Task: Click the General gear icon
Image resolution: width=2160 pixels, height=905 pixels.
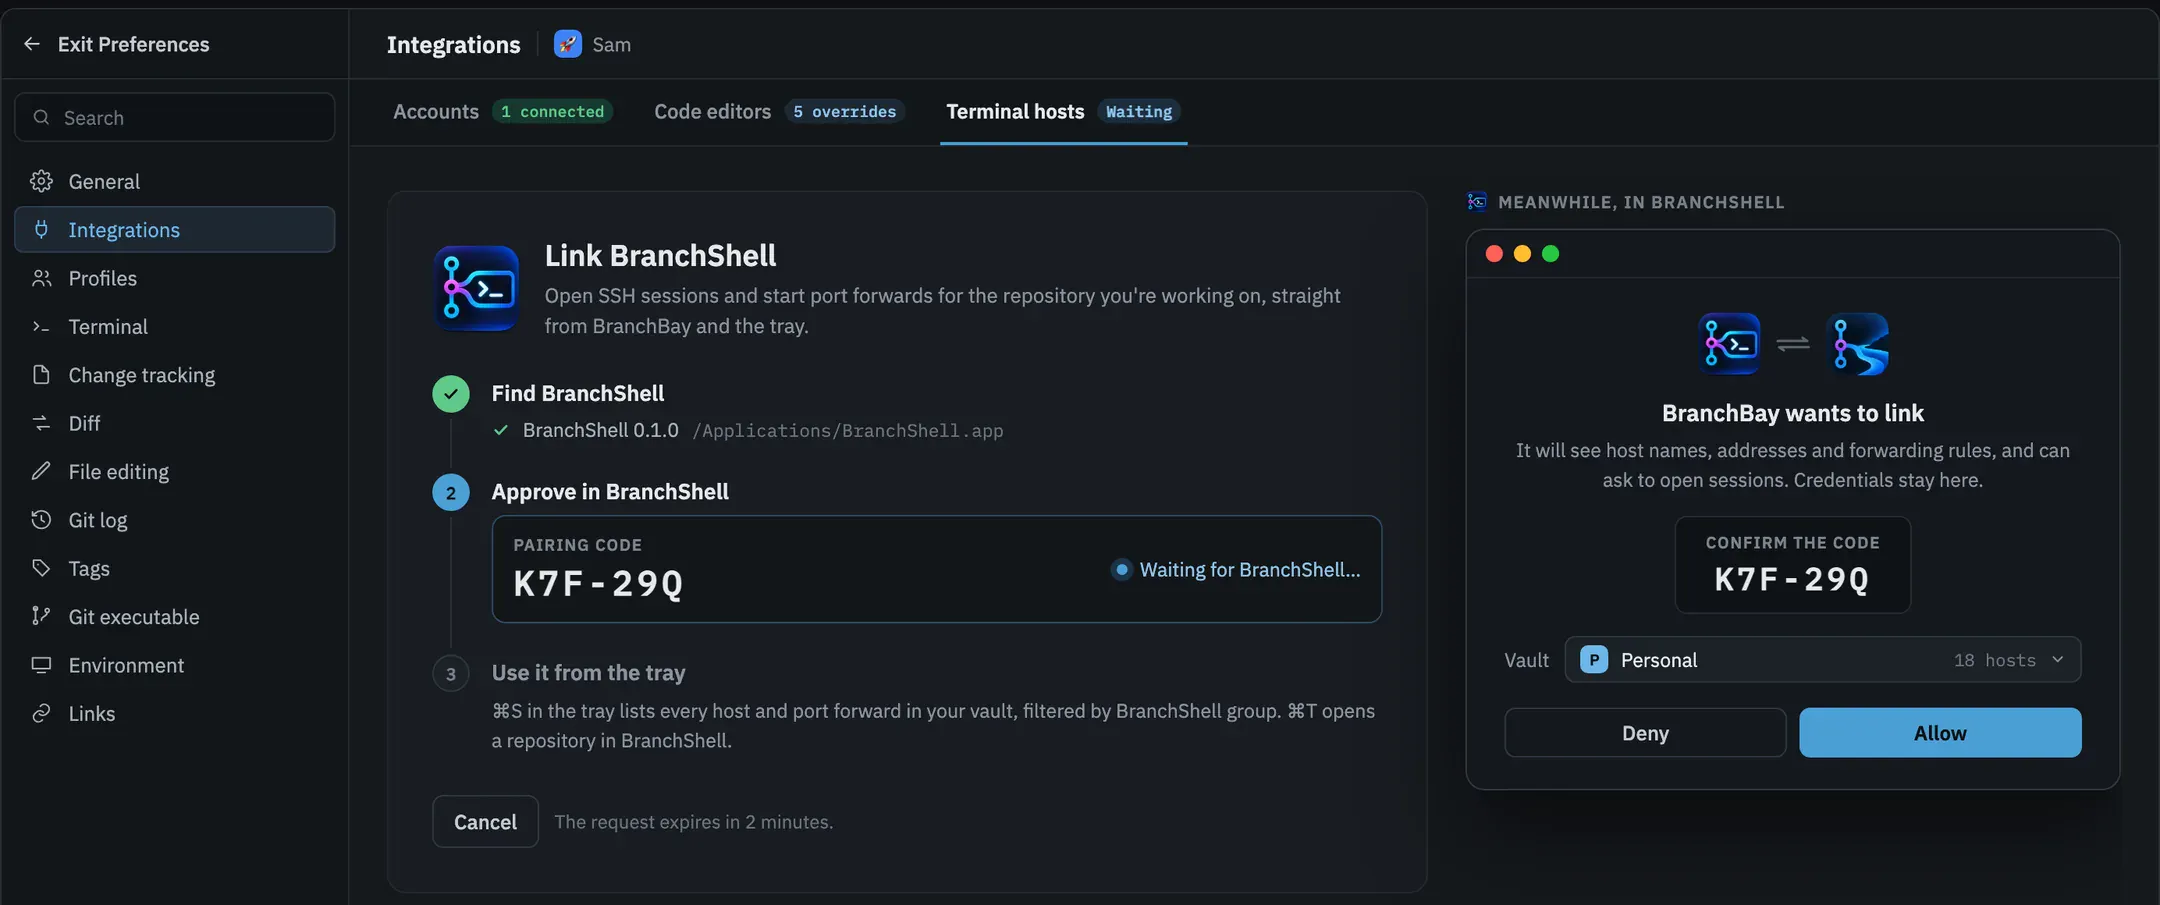Action: (x=41, y=181)
